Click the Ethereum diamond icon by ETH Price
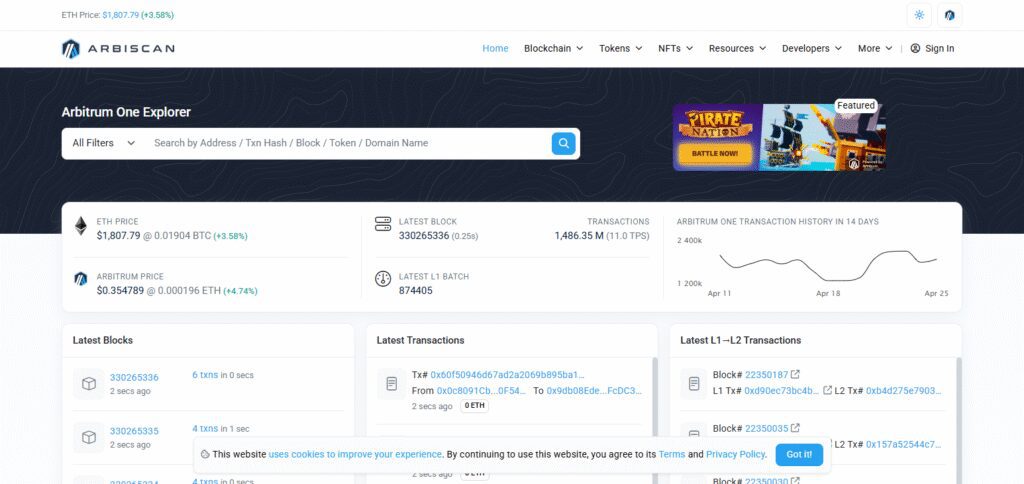 click(x=80, y=226)
